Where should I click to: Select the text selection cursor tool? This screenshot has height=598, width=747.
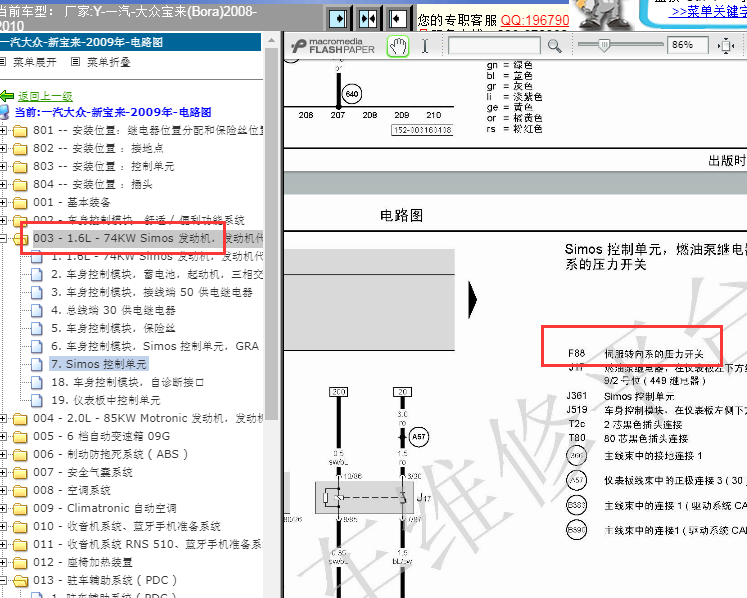[x=425, y=46]
